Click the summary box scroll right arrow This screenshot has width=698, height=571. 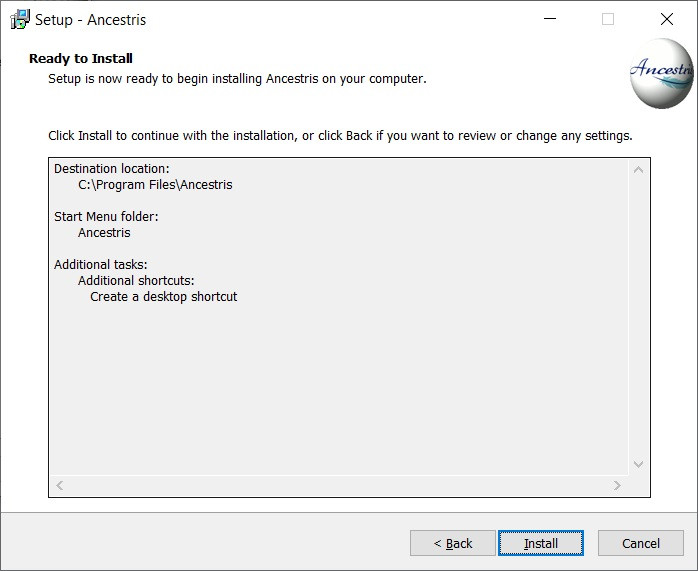[617, 485]
